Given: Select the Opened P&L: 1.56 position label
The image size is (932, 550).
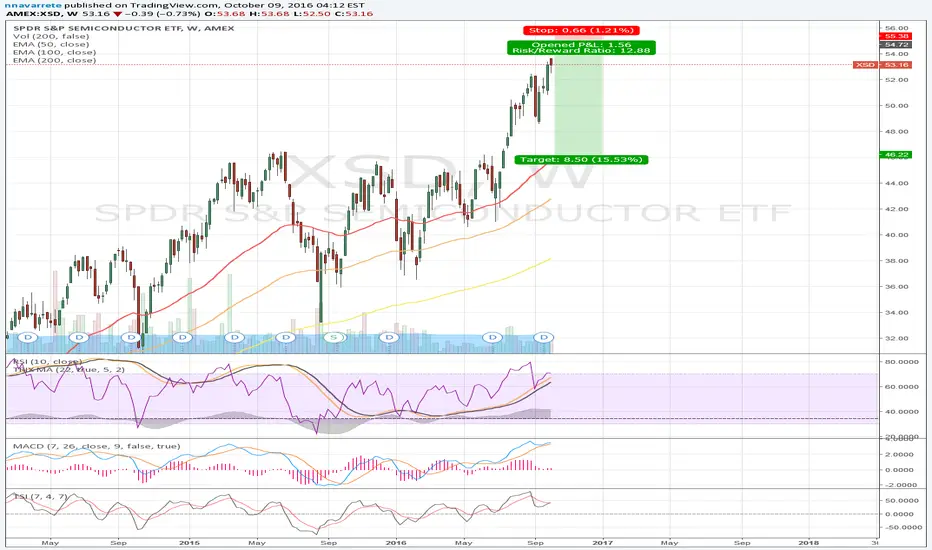Looking at the screenshot, I should [581, 45].
